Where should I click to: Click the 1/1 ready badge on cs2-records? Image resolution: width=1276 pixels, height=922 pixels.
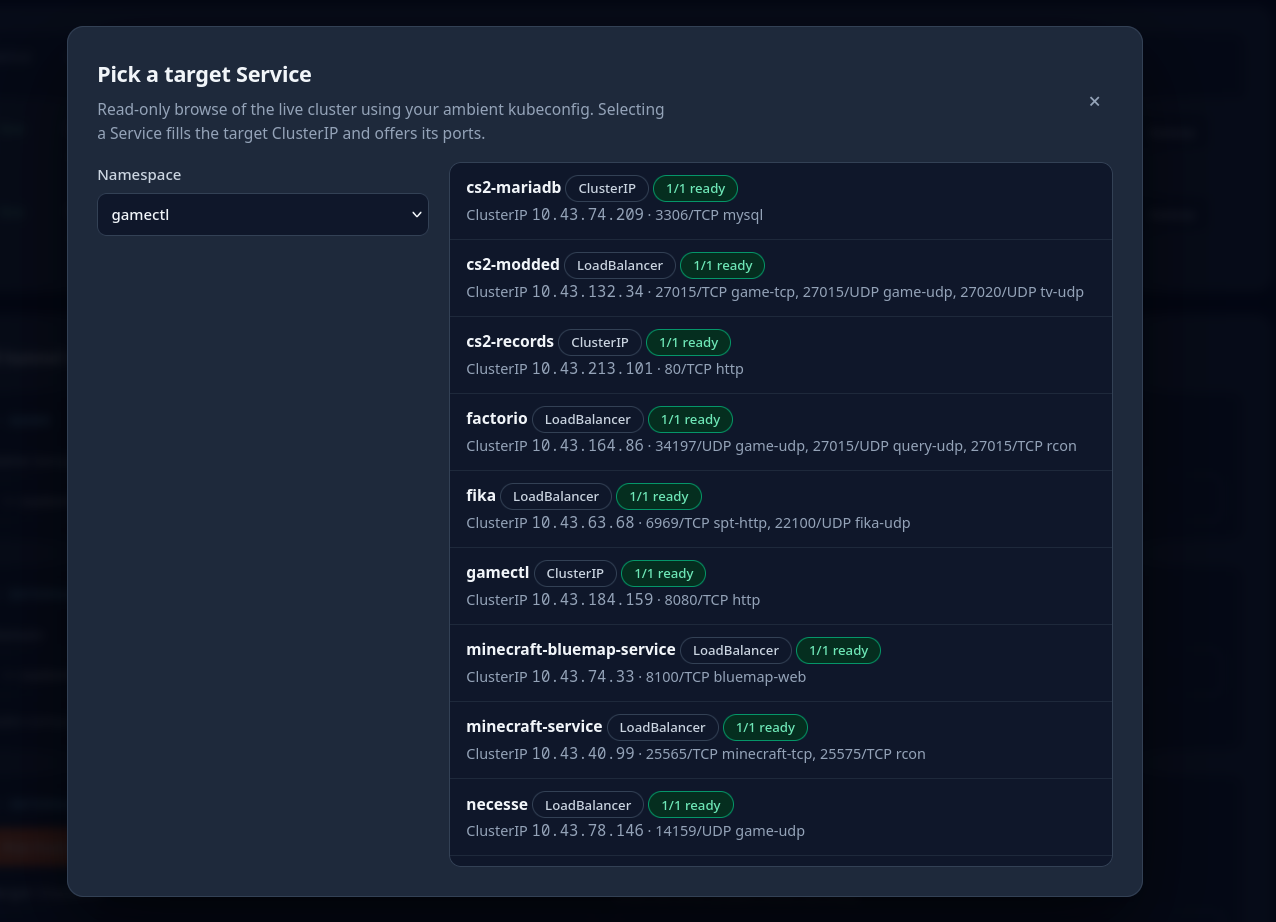pyautogui.click(x=689, y=342)
